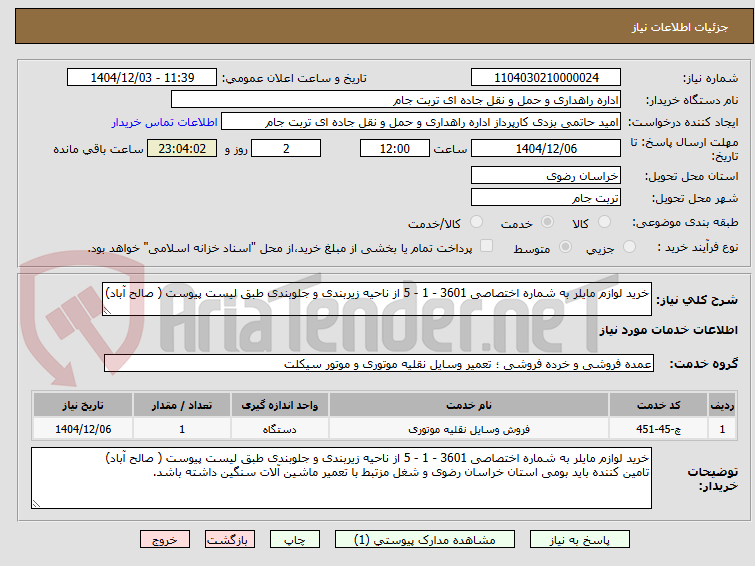Click the ردیف column header
The image size is (755, 566).
(722, 405)
